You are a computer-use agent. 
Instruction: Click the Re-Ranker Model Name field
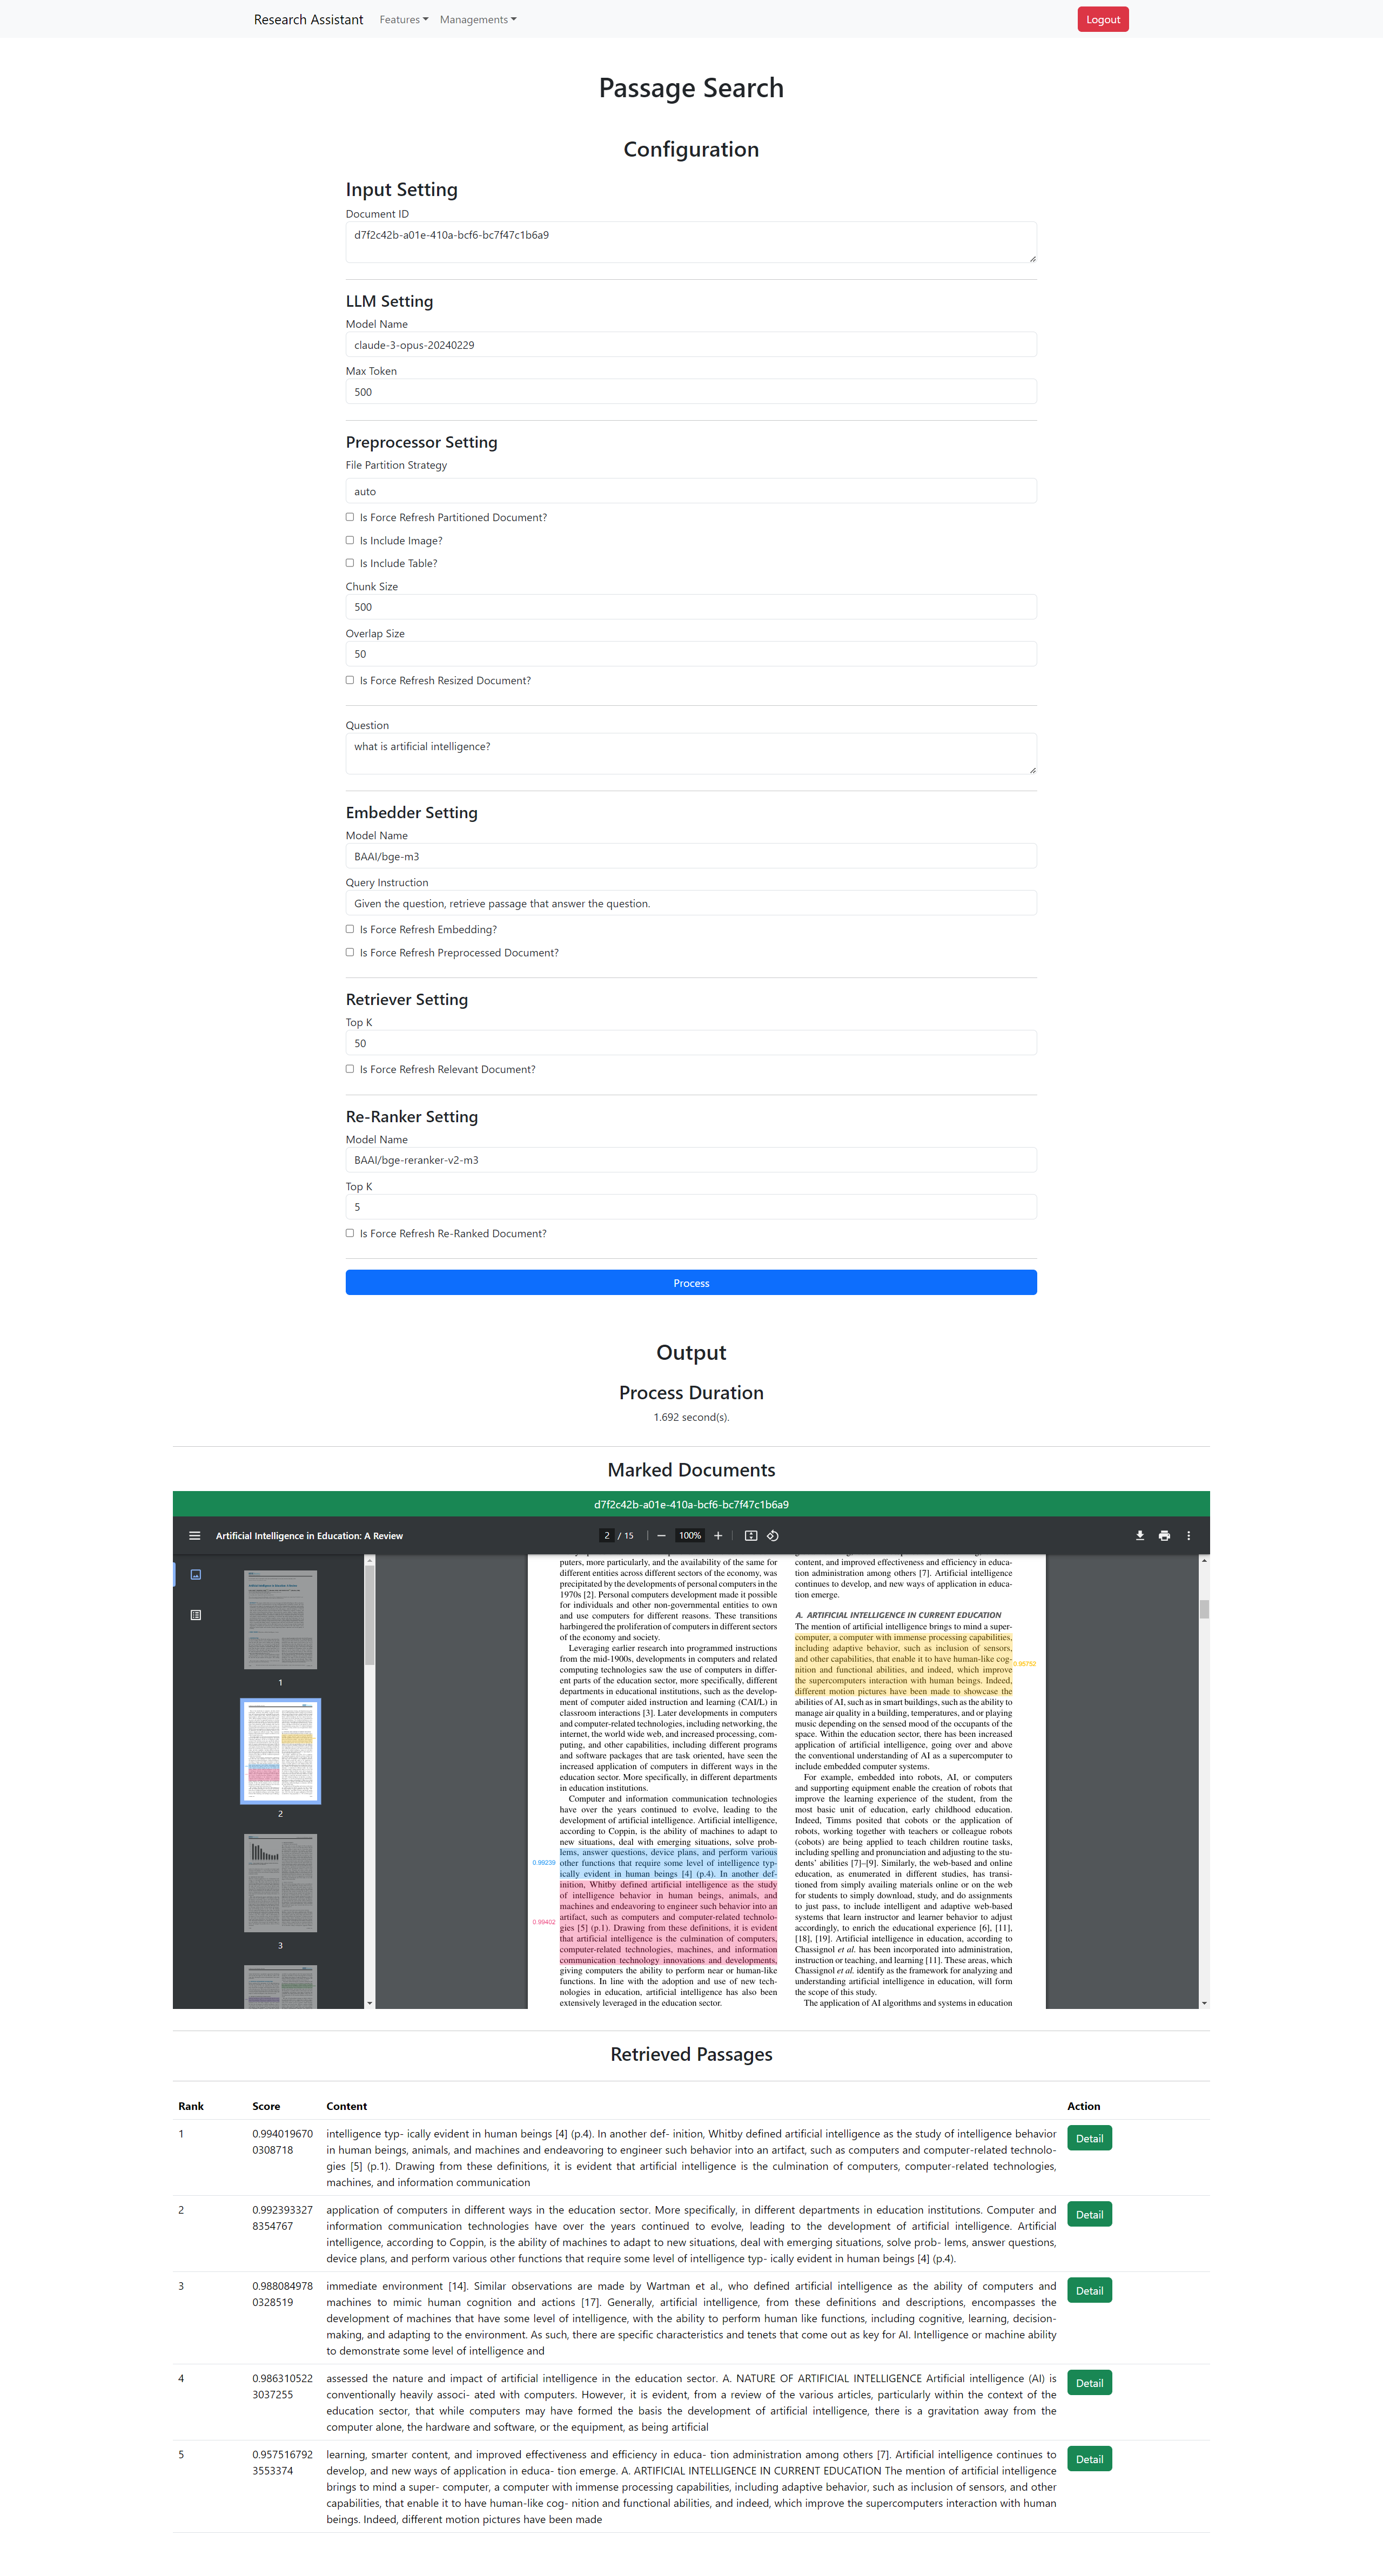[691, 1160]
